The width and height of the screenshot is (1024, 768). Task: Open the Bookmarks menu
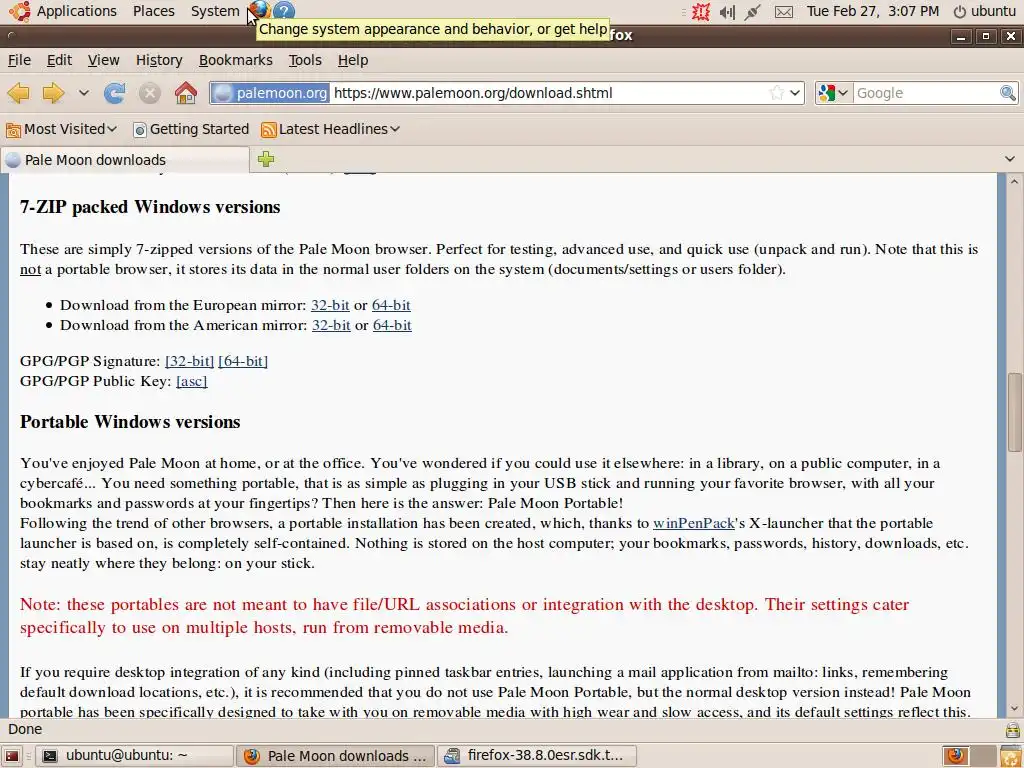(x=235, y=60)
